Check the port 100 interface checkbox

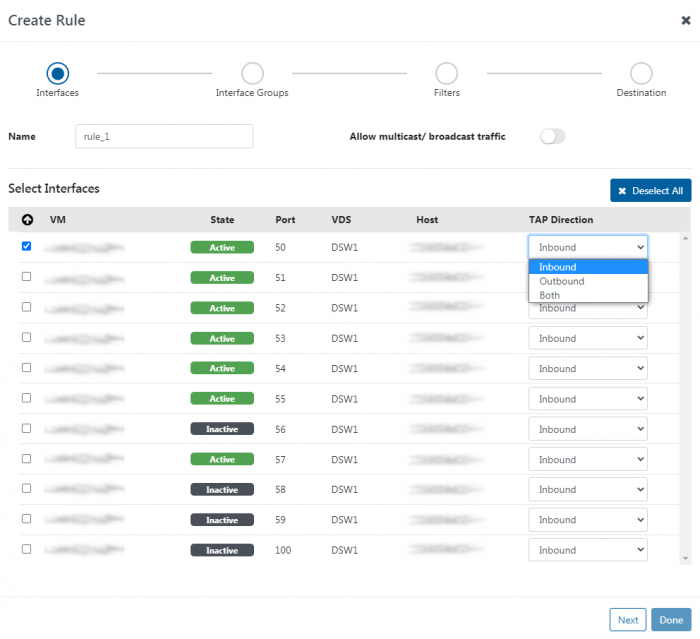point(26,549)
